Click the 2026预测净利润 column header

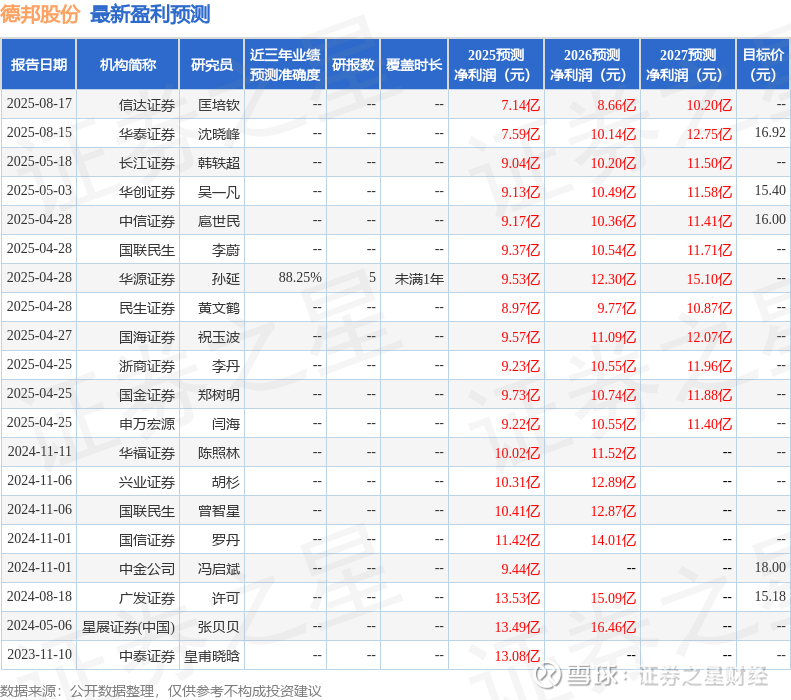592,65
